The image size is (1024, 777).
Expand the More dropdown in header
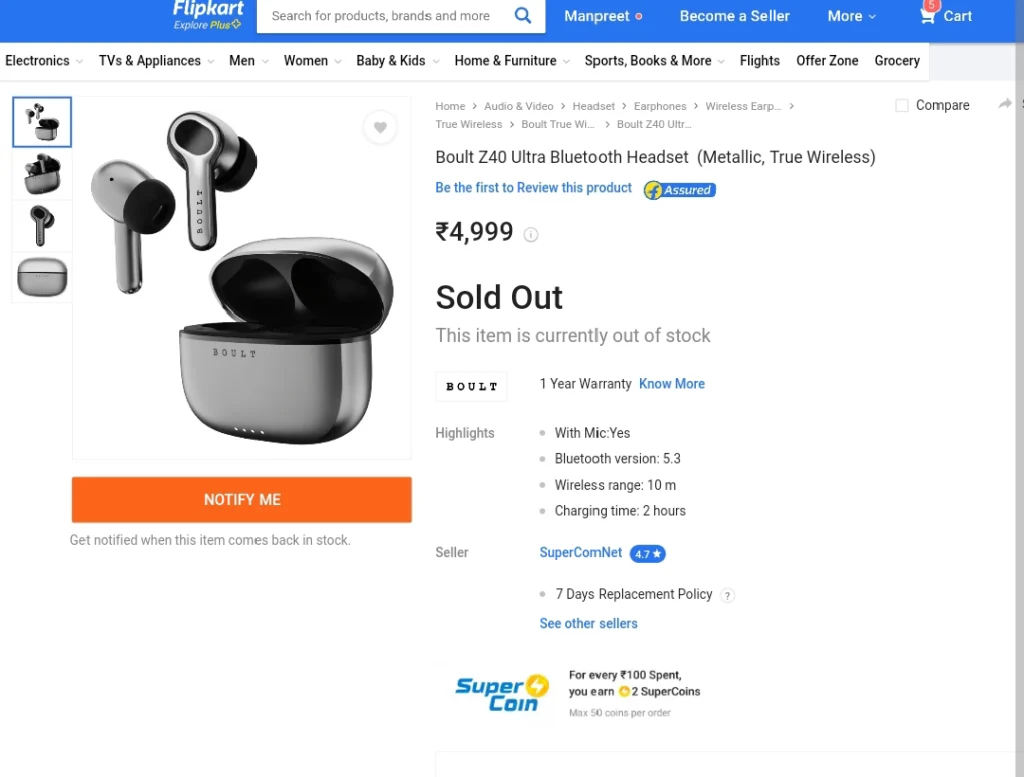(852, 16)
